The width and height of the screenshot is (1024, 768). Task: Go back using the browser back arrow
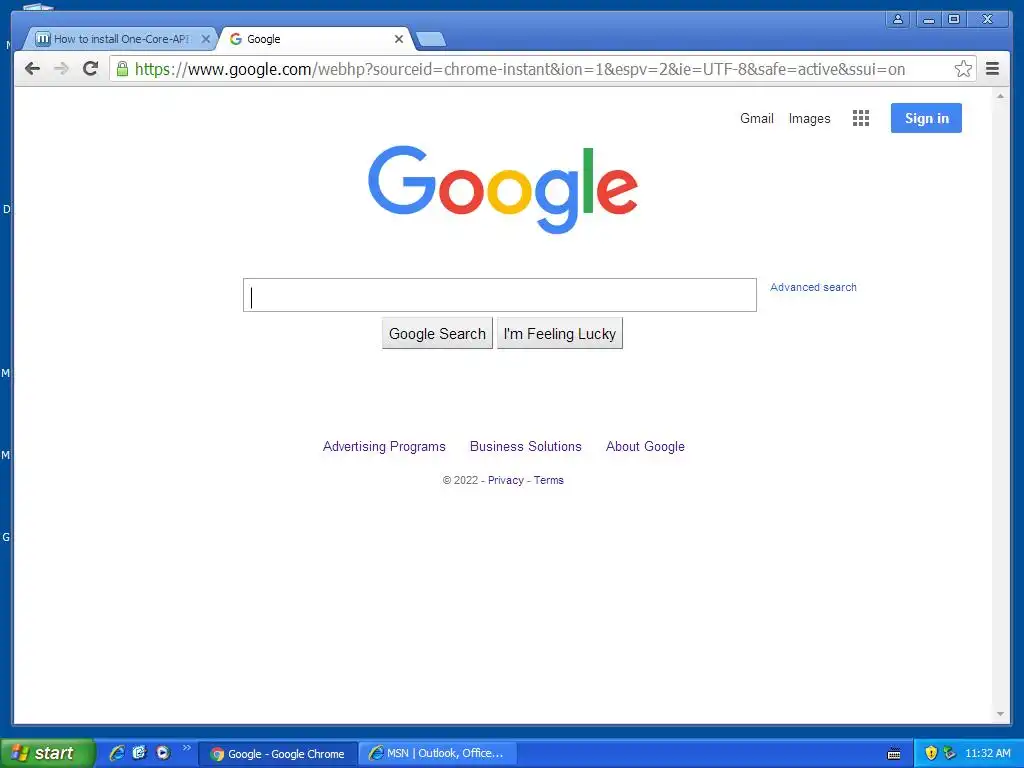point(32,69)
